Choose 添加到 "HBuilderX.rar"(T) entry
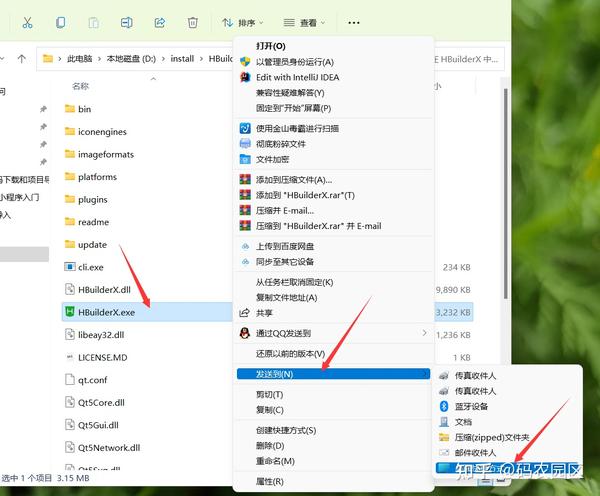The image size is (600, 496). coord(334,195)
